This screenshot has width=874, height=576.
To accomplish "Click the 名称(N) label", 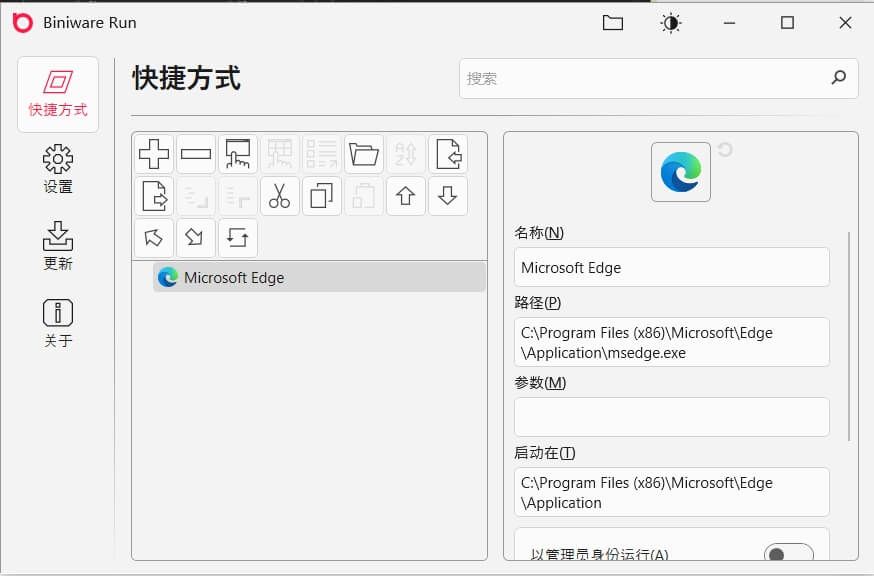I will [539, 233].
